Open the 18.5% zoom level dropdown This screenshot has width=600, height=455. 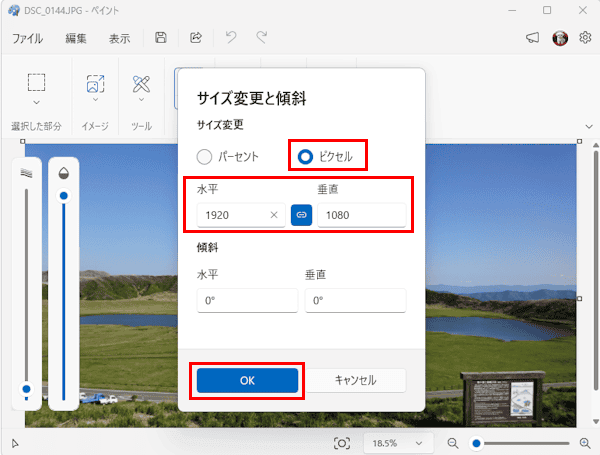398,443
